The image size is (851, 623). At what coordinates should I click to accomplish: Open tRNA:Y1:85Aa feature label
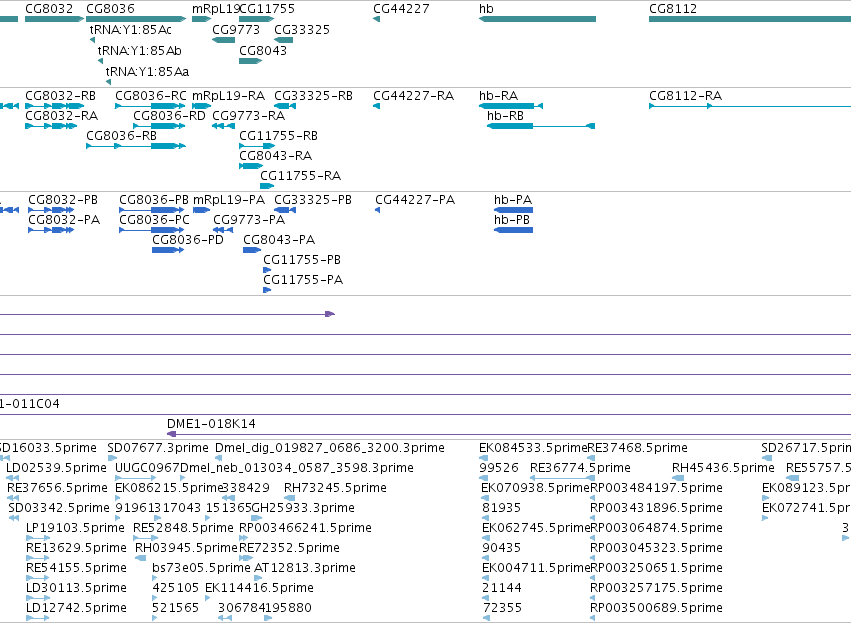(148, 72)
